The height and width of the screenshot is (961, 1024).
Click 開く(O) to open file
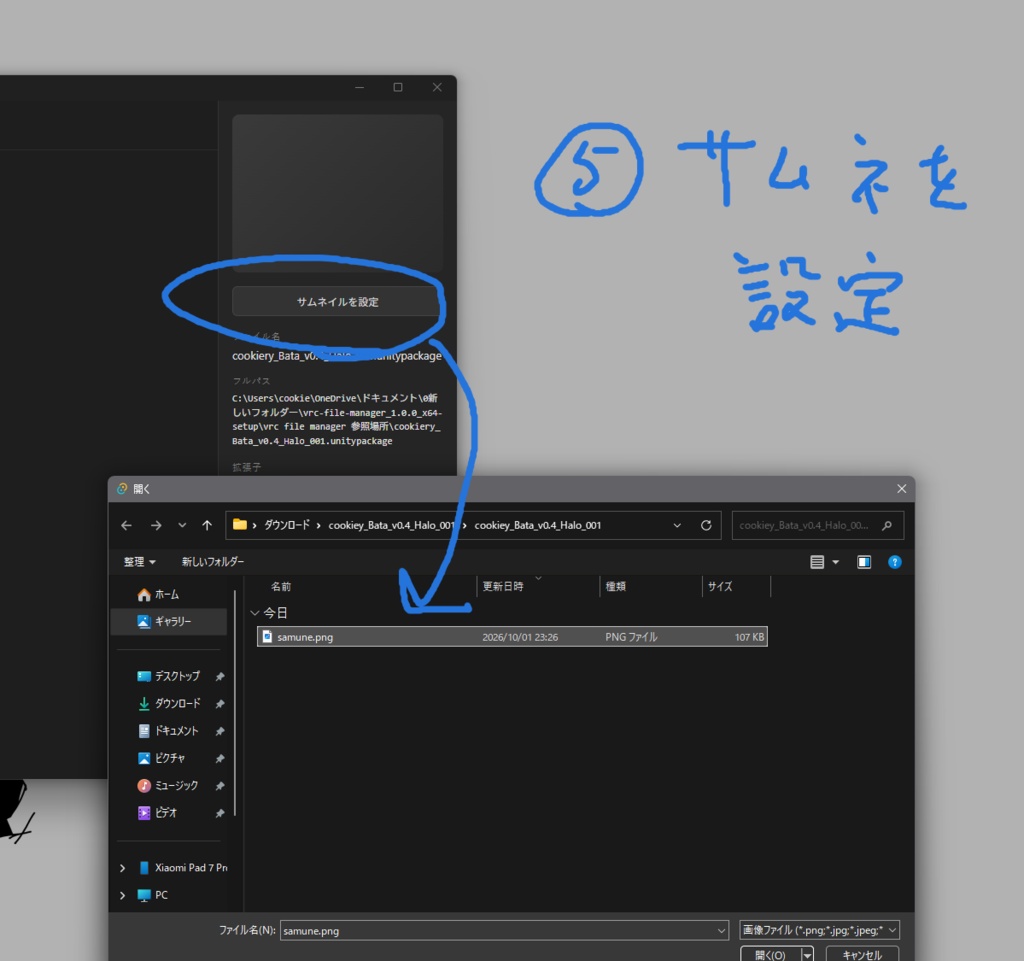click(x=771, y=954)
